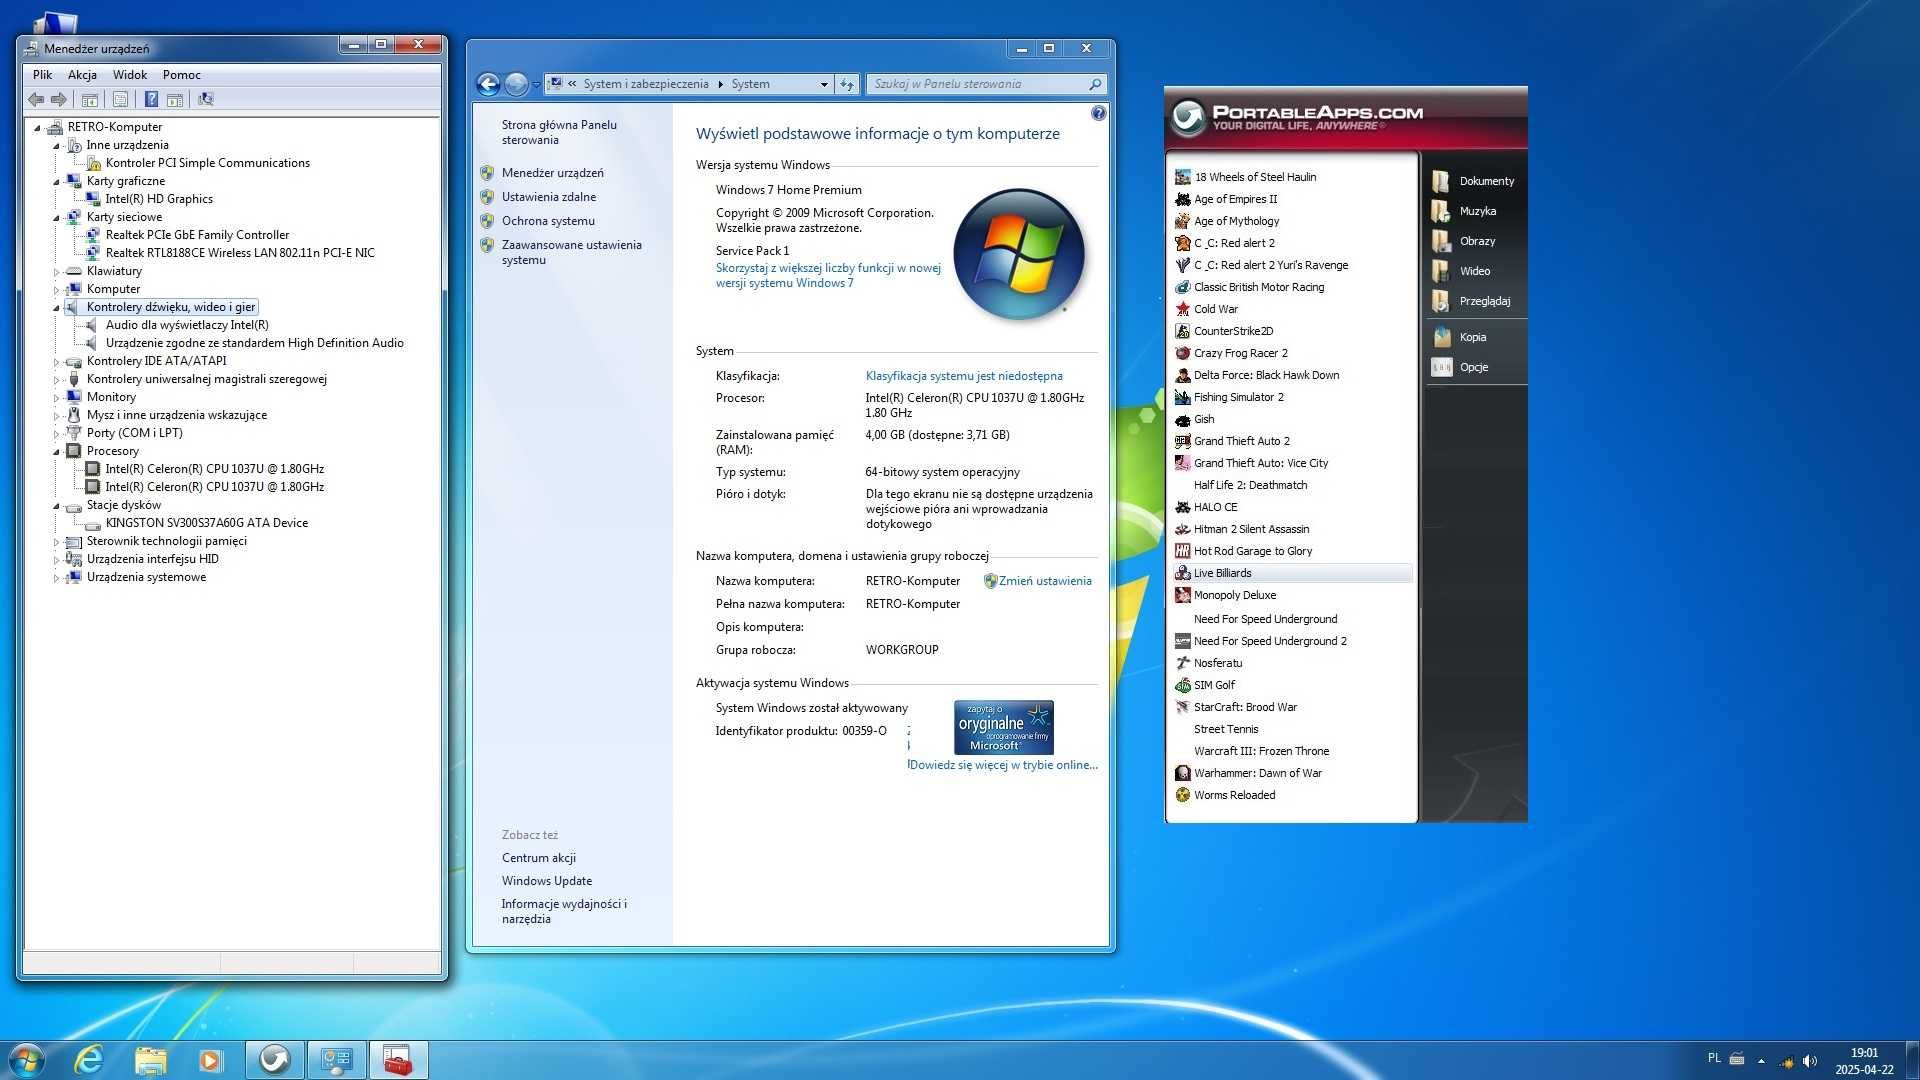Collapse the Karty sieciowe tree node

point(57,217)
